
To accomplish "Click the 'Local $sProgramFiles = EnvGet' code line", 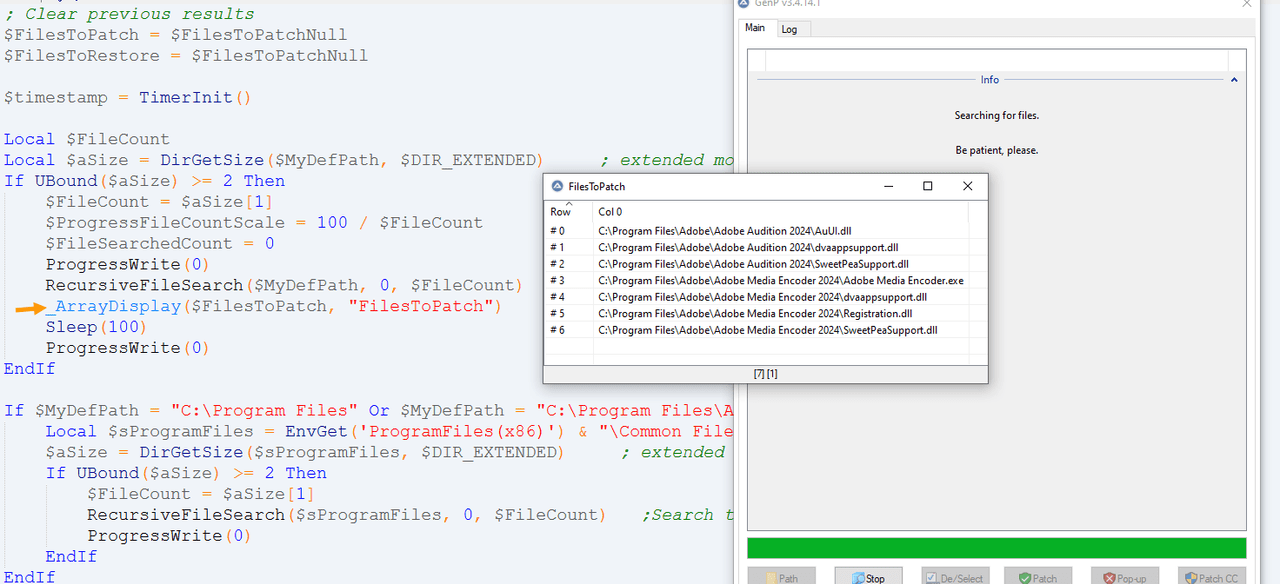I will tap(390, 432).
